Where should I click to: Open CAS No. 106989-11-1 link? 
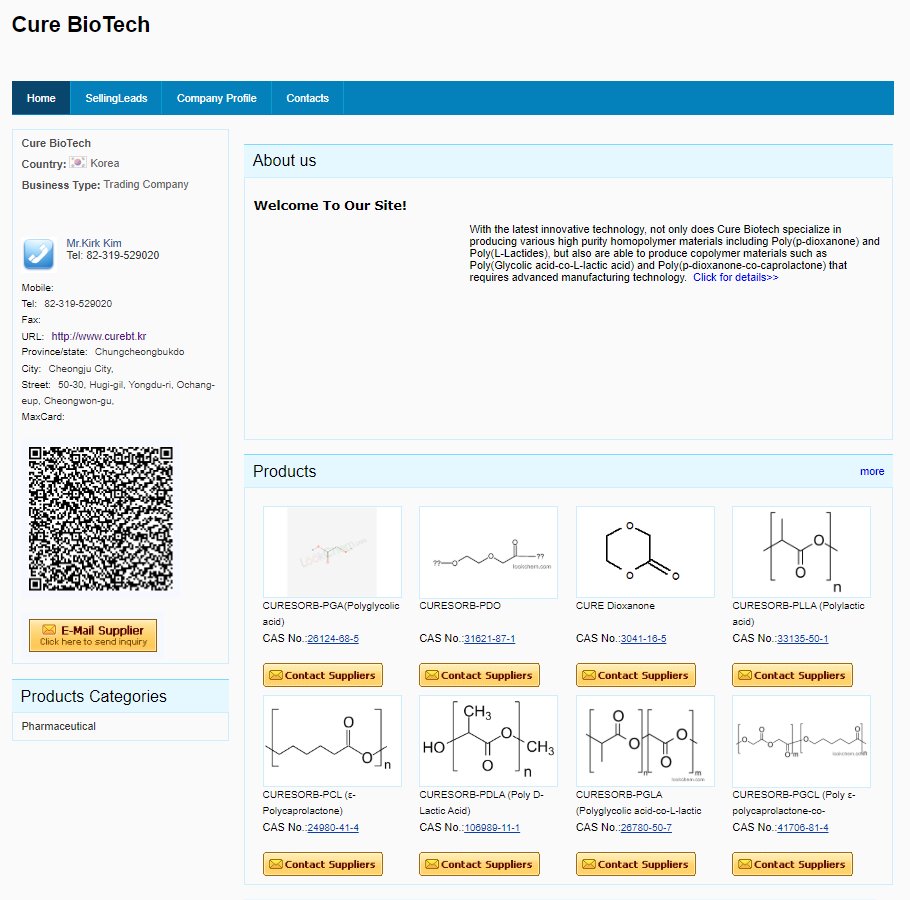(492, 827)
